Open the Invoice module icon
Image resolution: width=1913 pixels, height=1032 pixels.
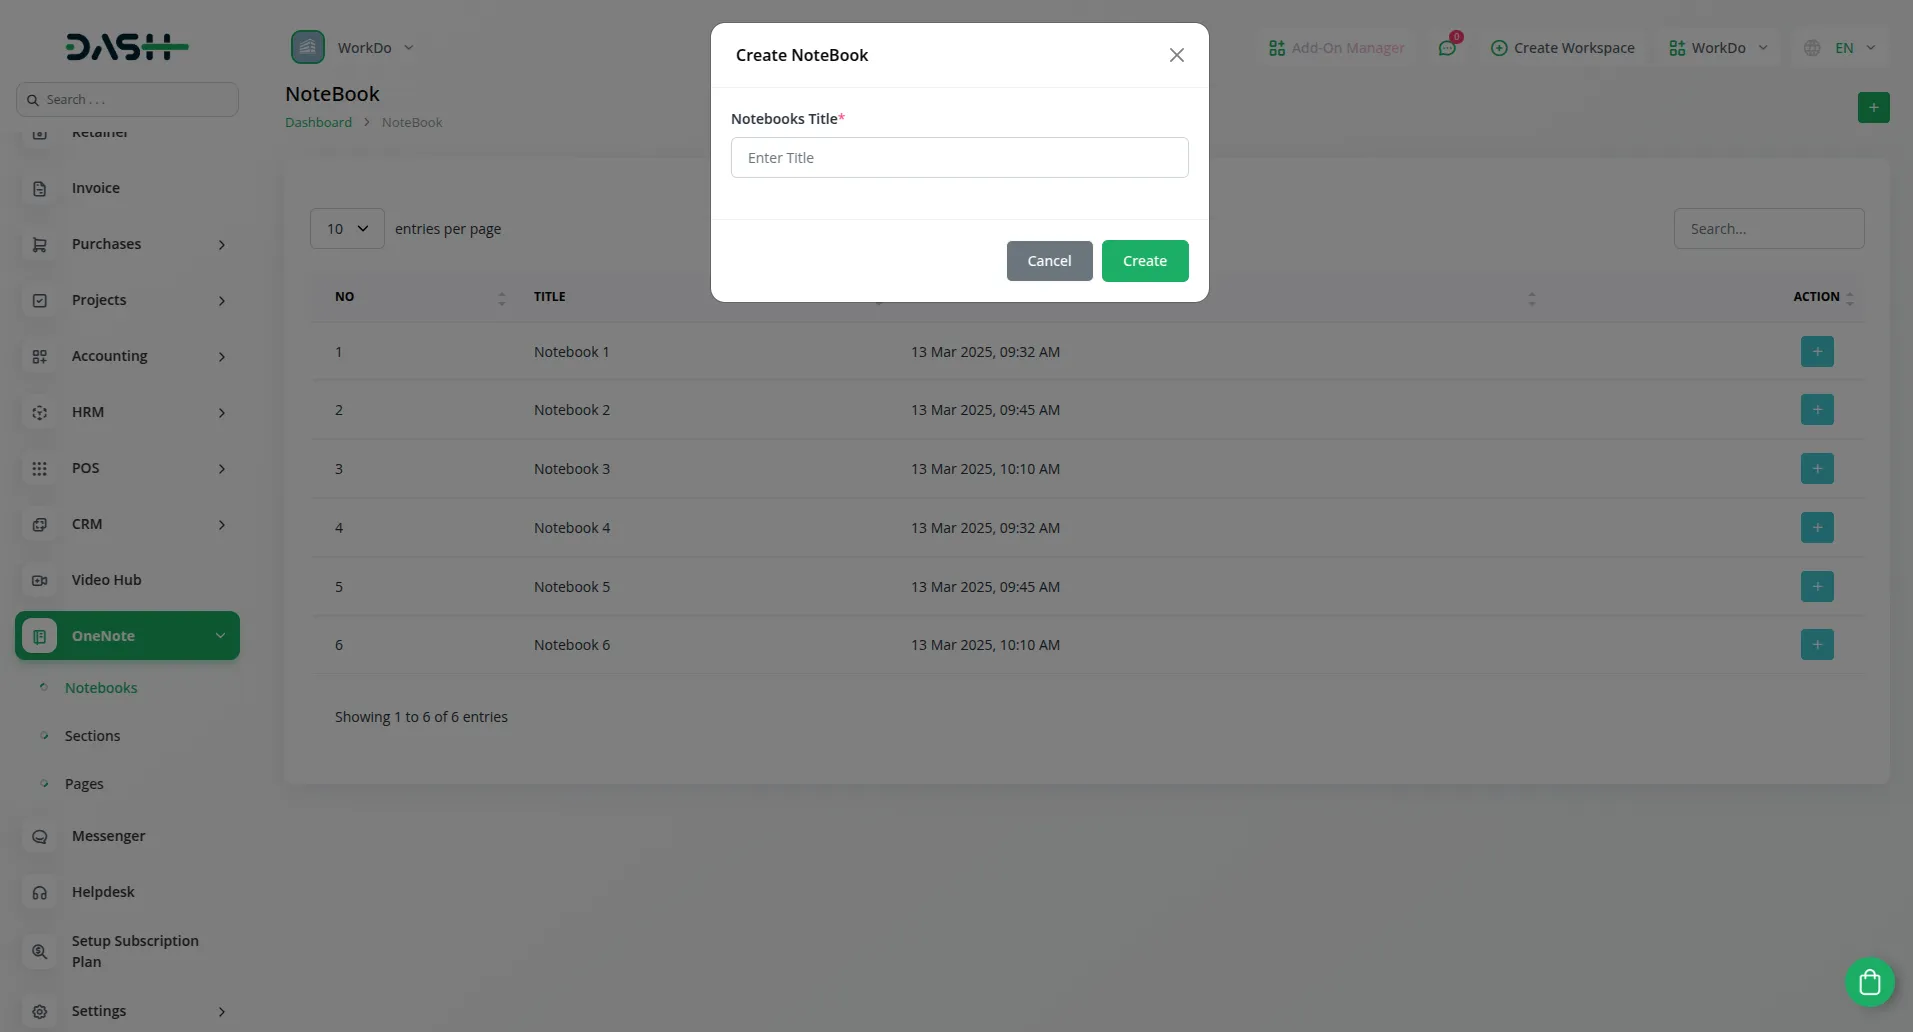[x=39, y=188]
